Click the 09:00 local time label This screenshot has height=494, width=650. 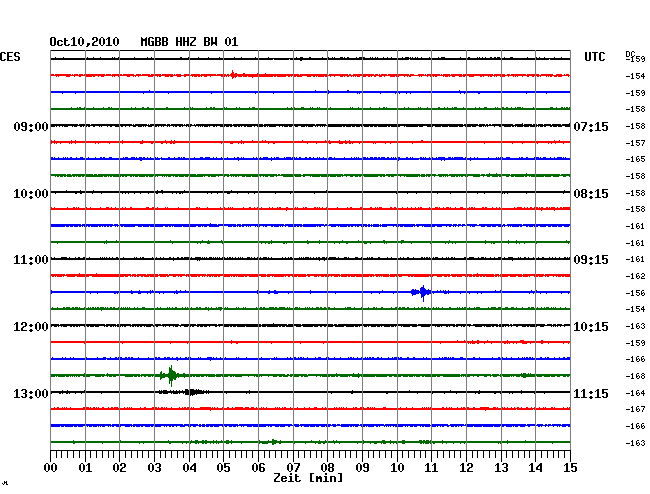pos(31,126)
